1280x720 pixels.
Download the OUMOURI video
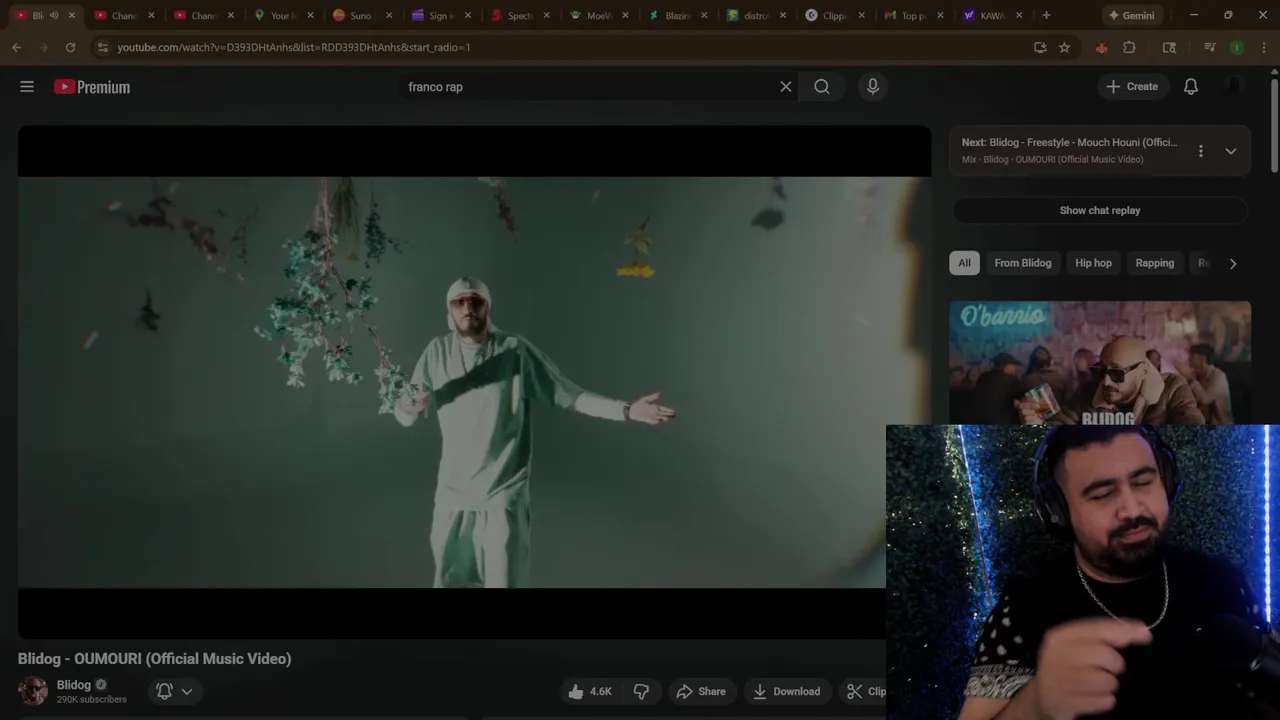click(x=786, y=692)
